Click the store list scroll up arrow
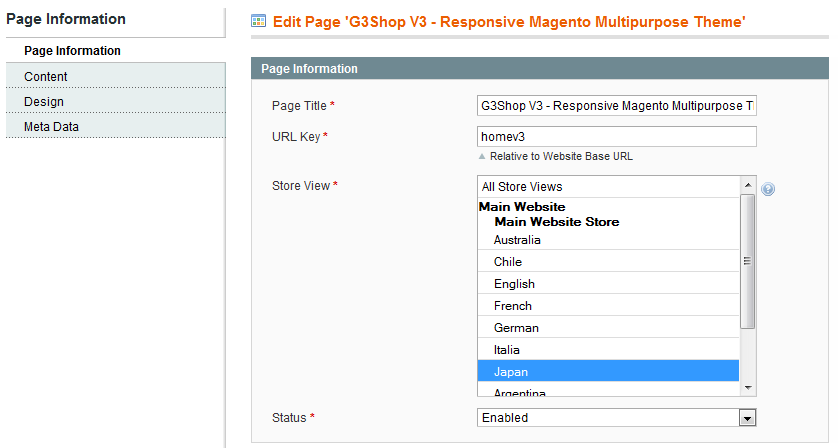The width and height of the screenshot is (838, 448). (x=748, y=185)
